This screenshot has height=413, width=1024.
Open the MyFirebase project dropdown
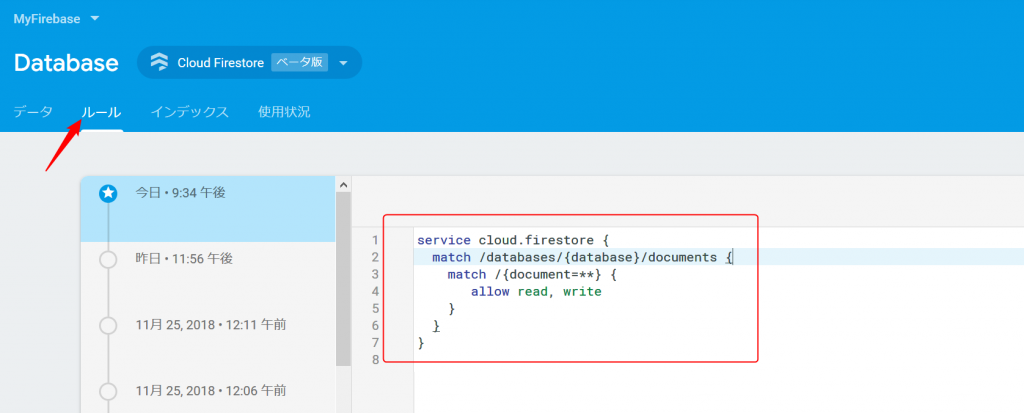[x=56, y=19]
